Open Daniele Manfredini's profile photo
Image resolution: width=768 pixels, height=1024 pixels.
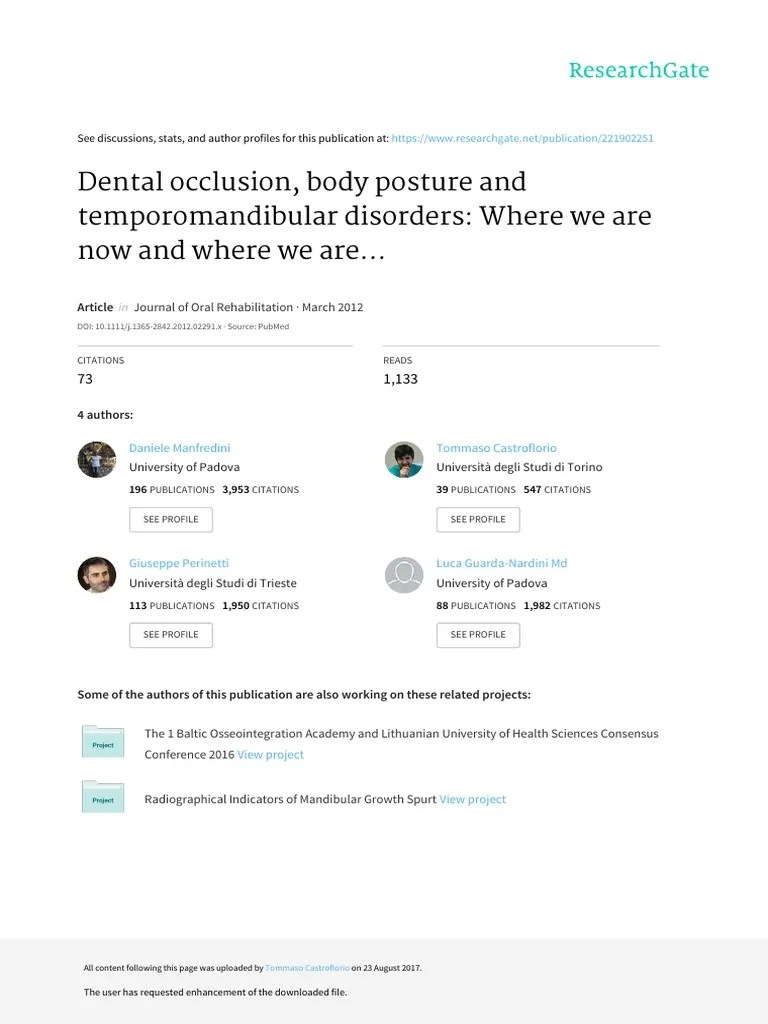97,460
